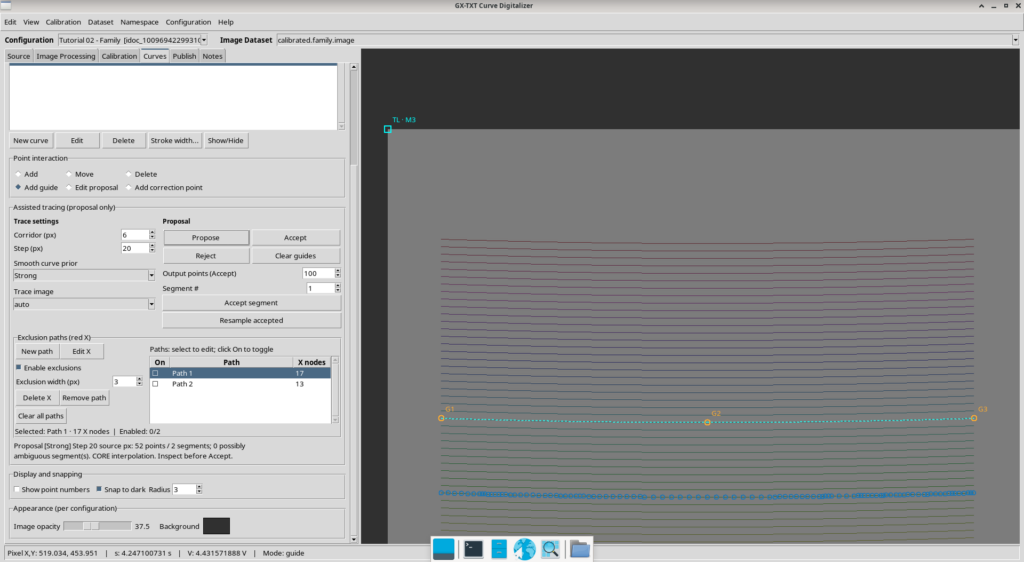This screenshot has width=1024, height=562.
Task: Choose the Delete point interaction radio option
Action: coord(129,174)
